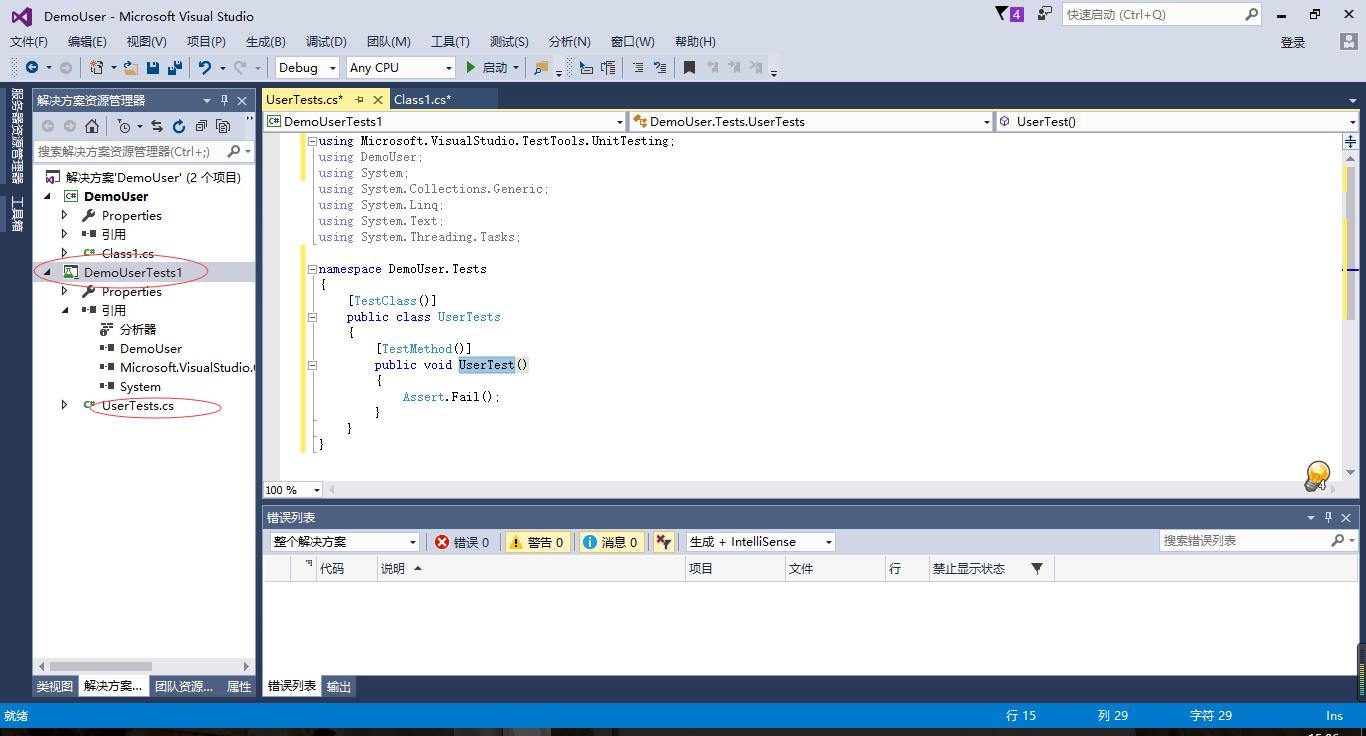
Task: Switch to the 属性 tab
Action: 239,686
